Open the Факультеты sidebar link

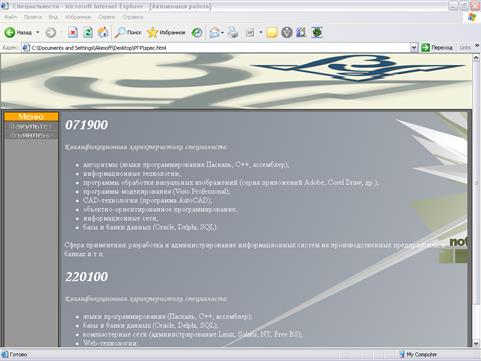(x=31, y=126)
